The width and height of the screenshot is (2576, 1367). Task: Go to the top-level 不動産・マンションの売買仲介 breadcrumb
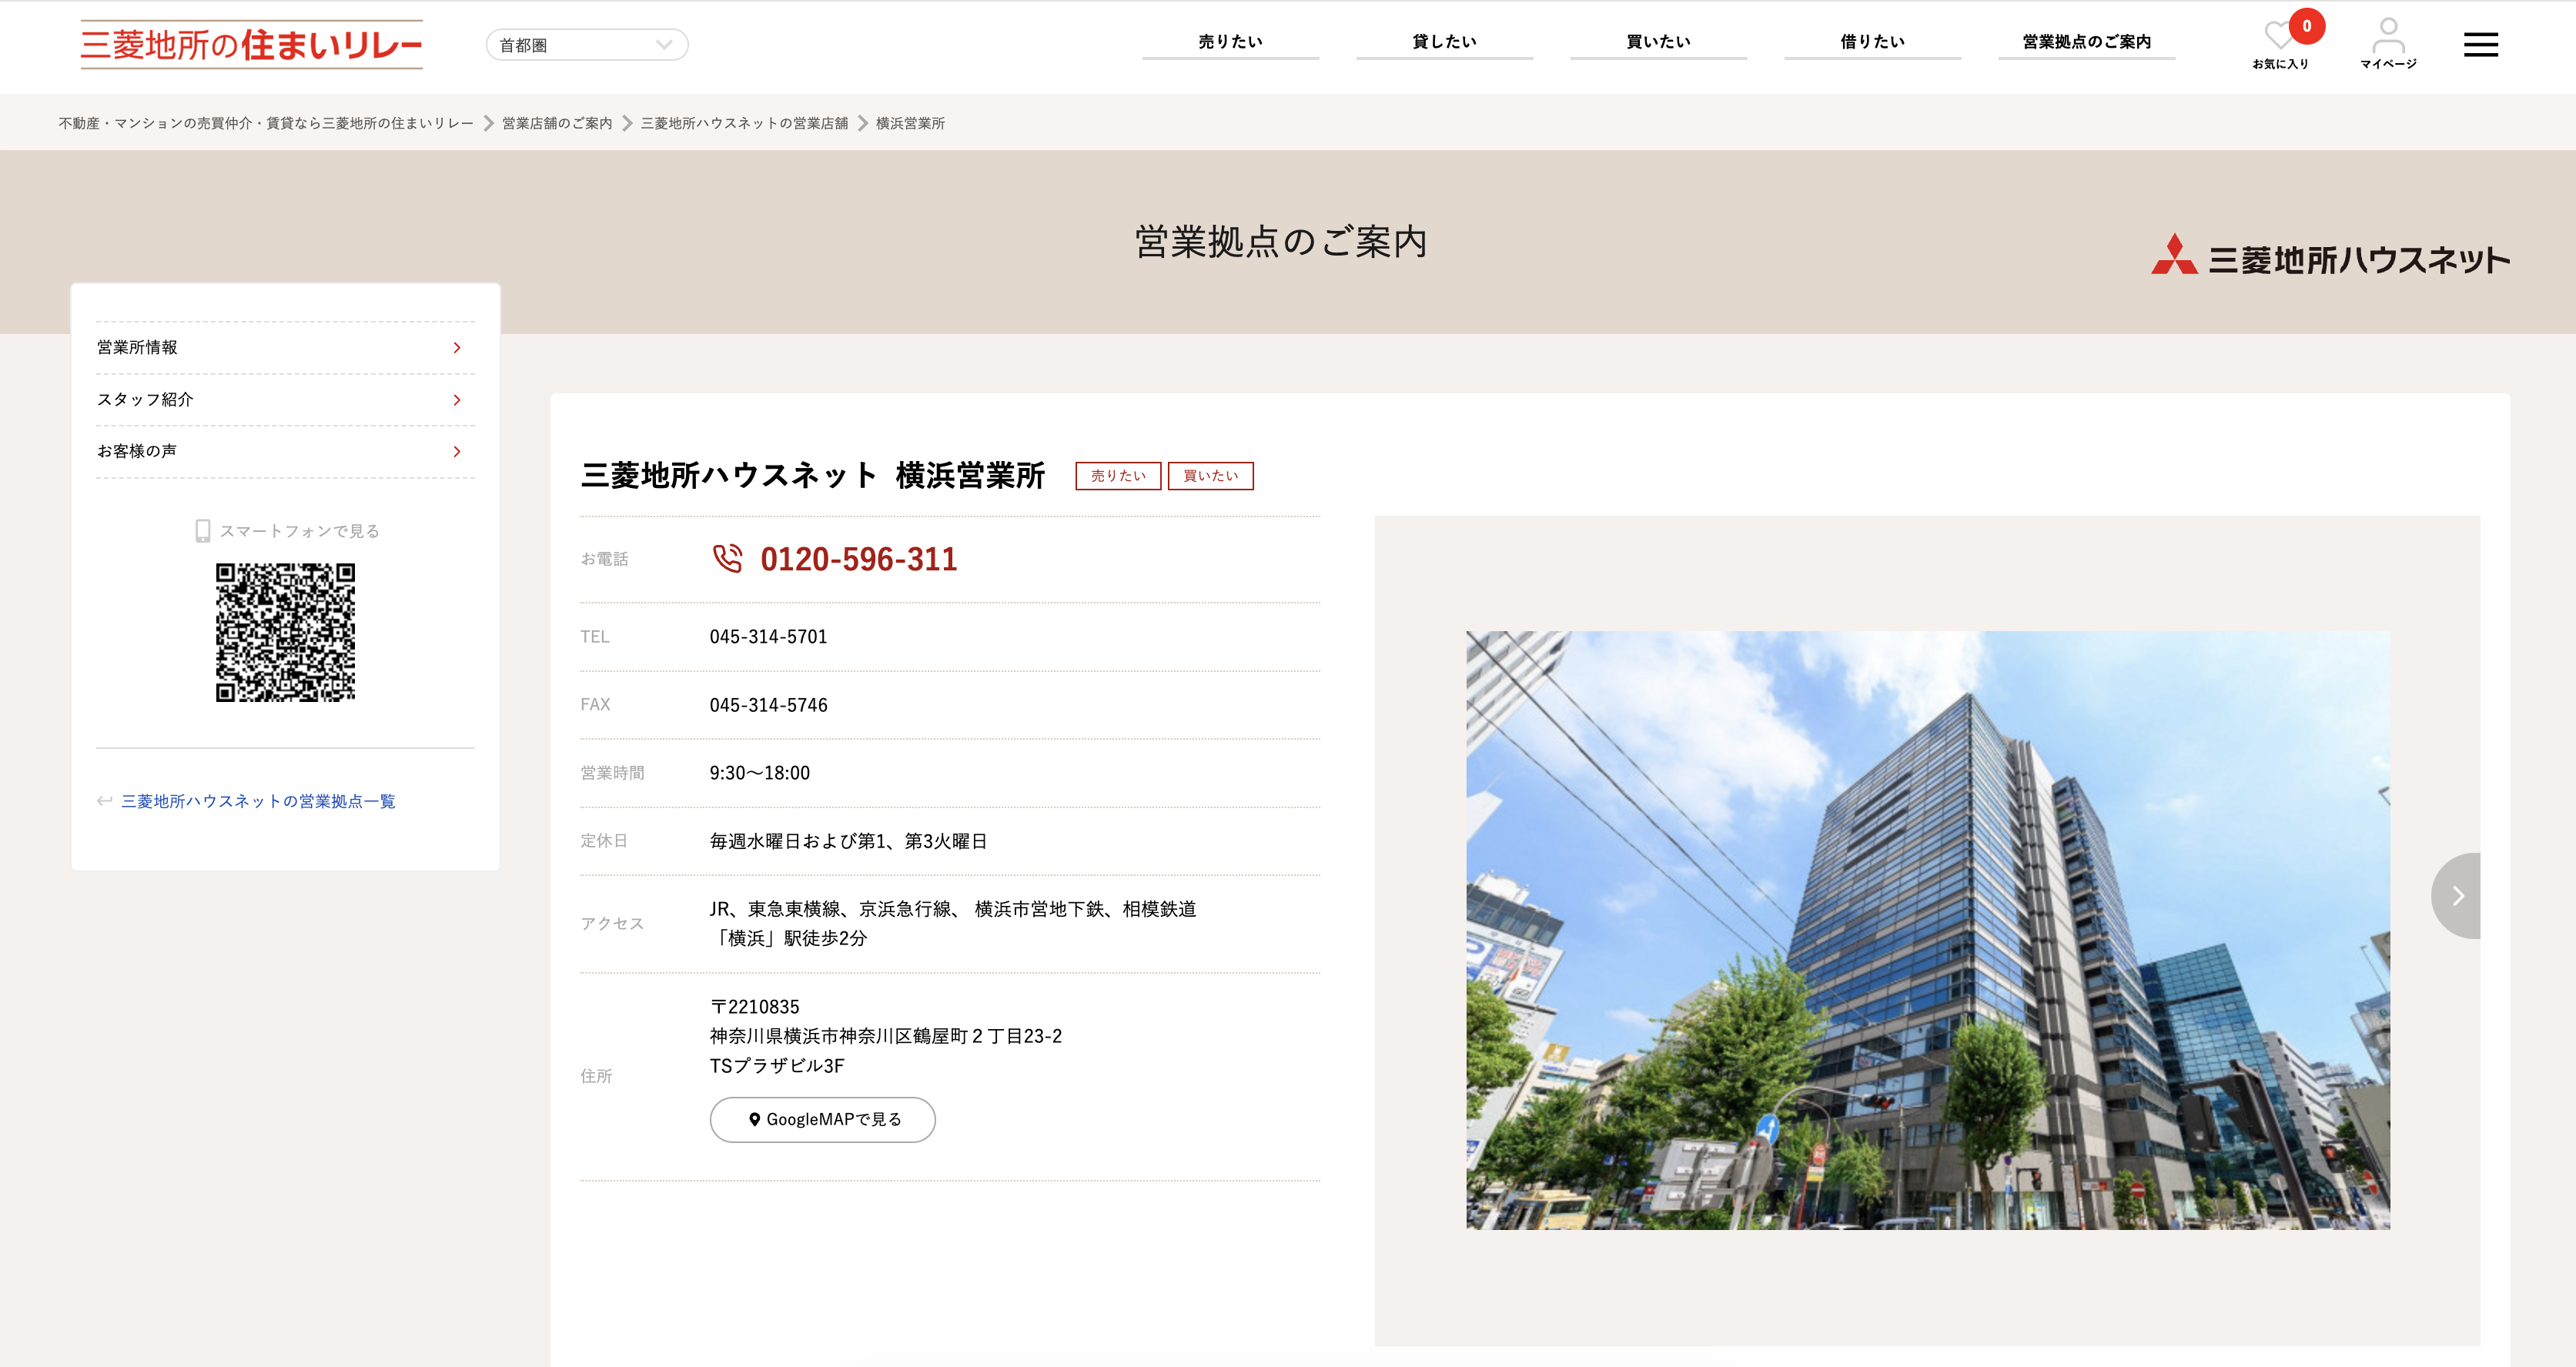coord(266,123)
